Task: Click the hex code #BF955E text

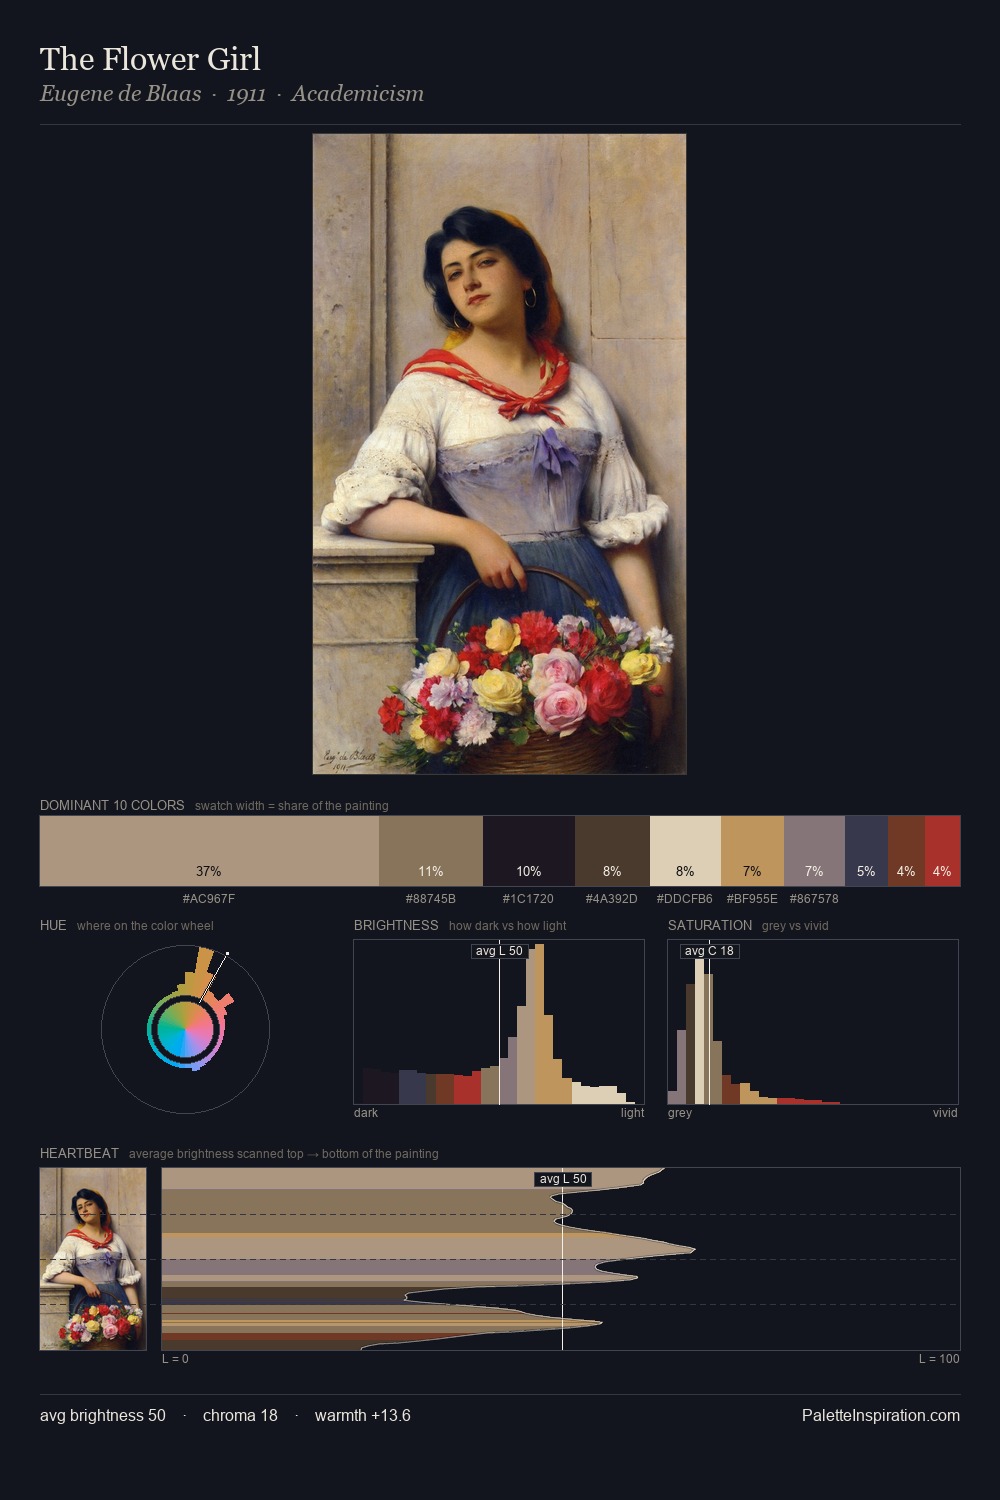Action: click(752, 899)
